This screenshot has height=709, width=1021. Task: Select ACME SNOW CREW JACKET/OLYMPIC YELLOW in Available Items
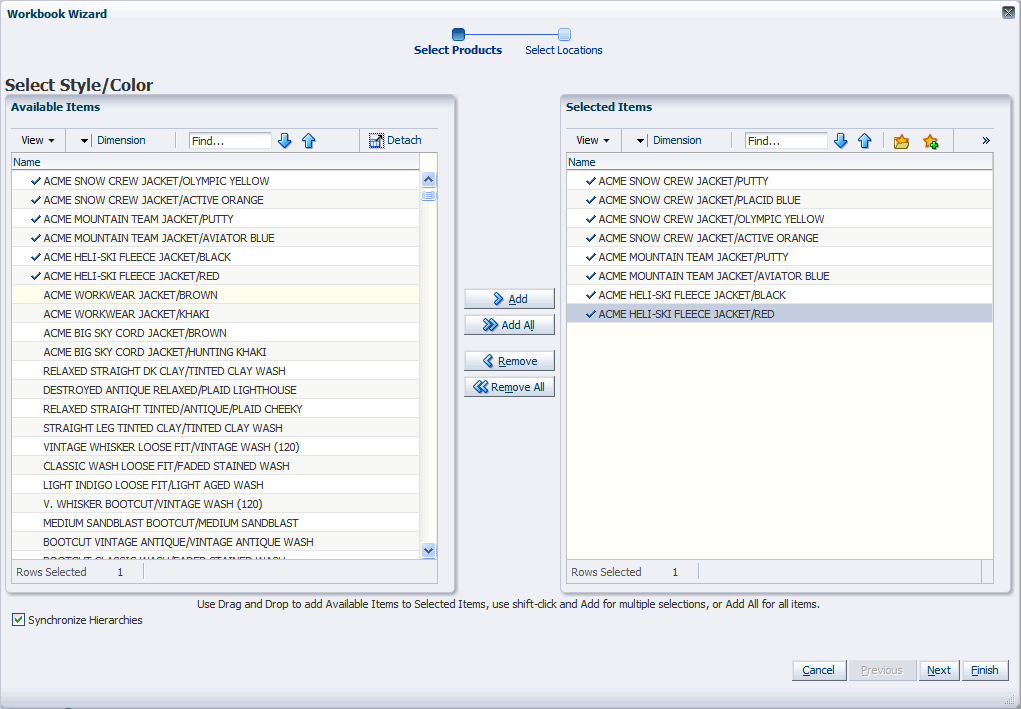tap(216, 181)
